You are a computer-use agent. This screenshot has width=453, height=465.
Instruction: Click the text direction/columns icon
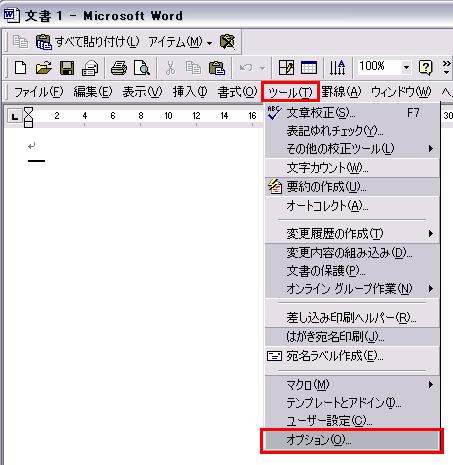coord(337,68)
